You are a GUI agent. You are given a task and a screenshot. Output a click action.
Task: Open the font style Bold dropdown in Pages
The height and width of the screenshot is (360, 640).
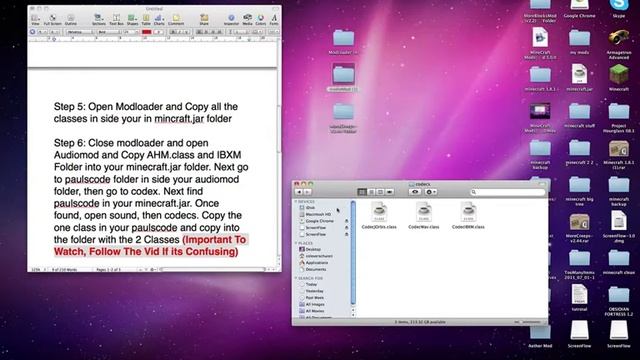pyautogui.click(x=109, y=32)
